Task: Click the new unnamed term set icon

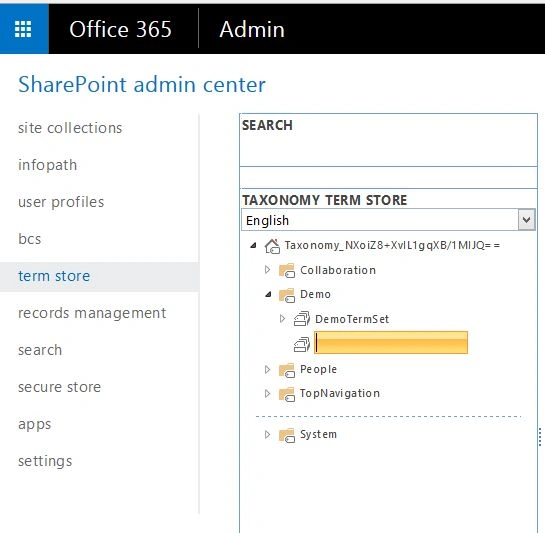Action: [302, 344]
